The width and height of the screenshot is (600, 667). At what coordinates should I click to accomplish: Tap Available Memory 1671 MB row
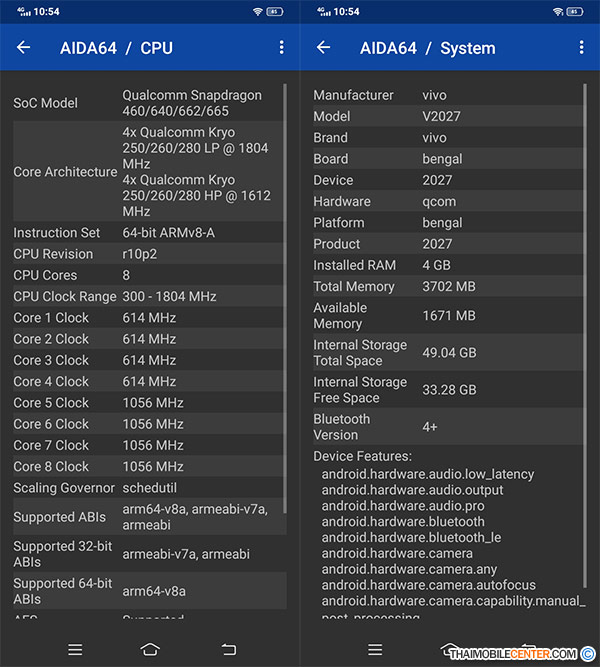pos(448,315)
